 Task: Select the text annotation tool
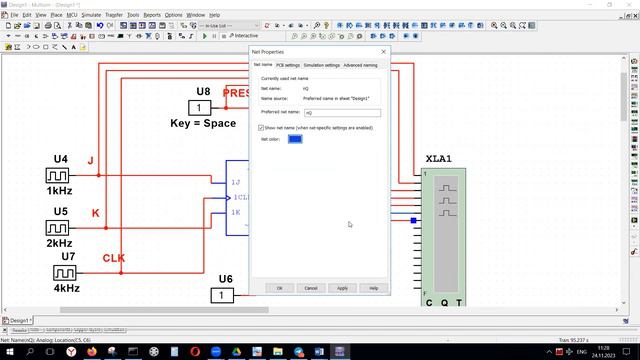73,47
